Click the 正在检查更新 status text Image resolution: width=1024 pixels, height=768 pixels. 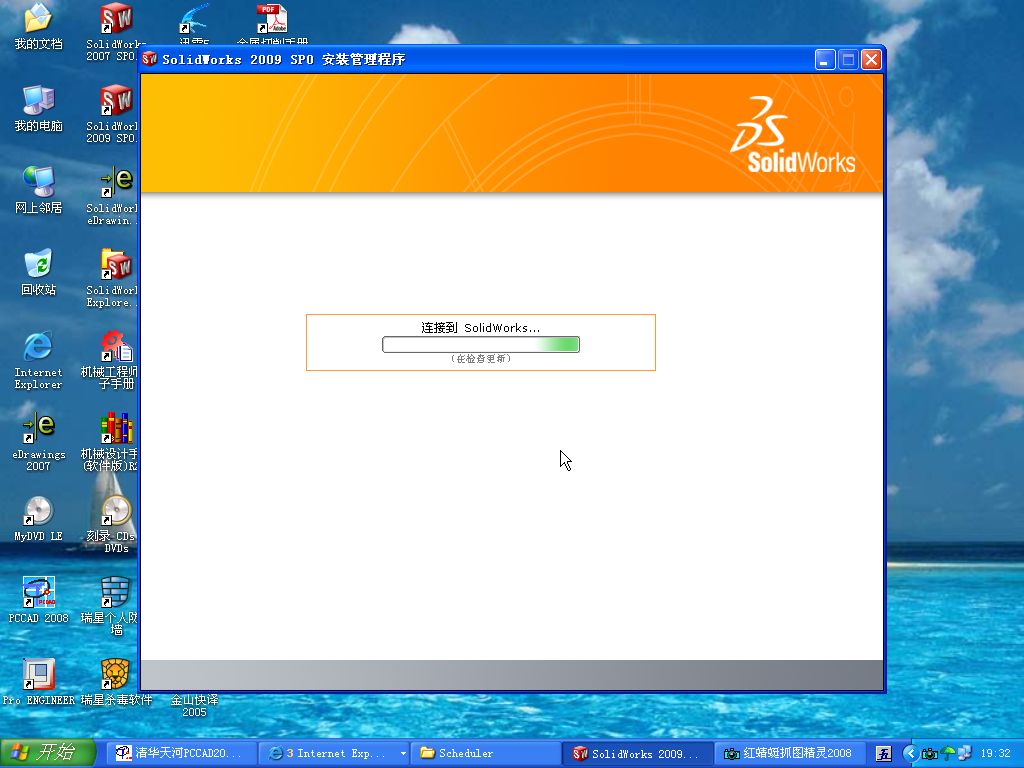coord(481,359)
